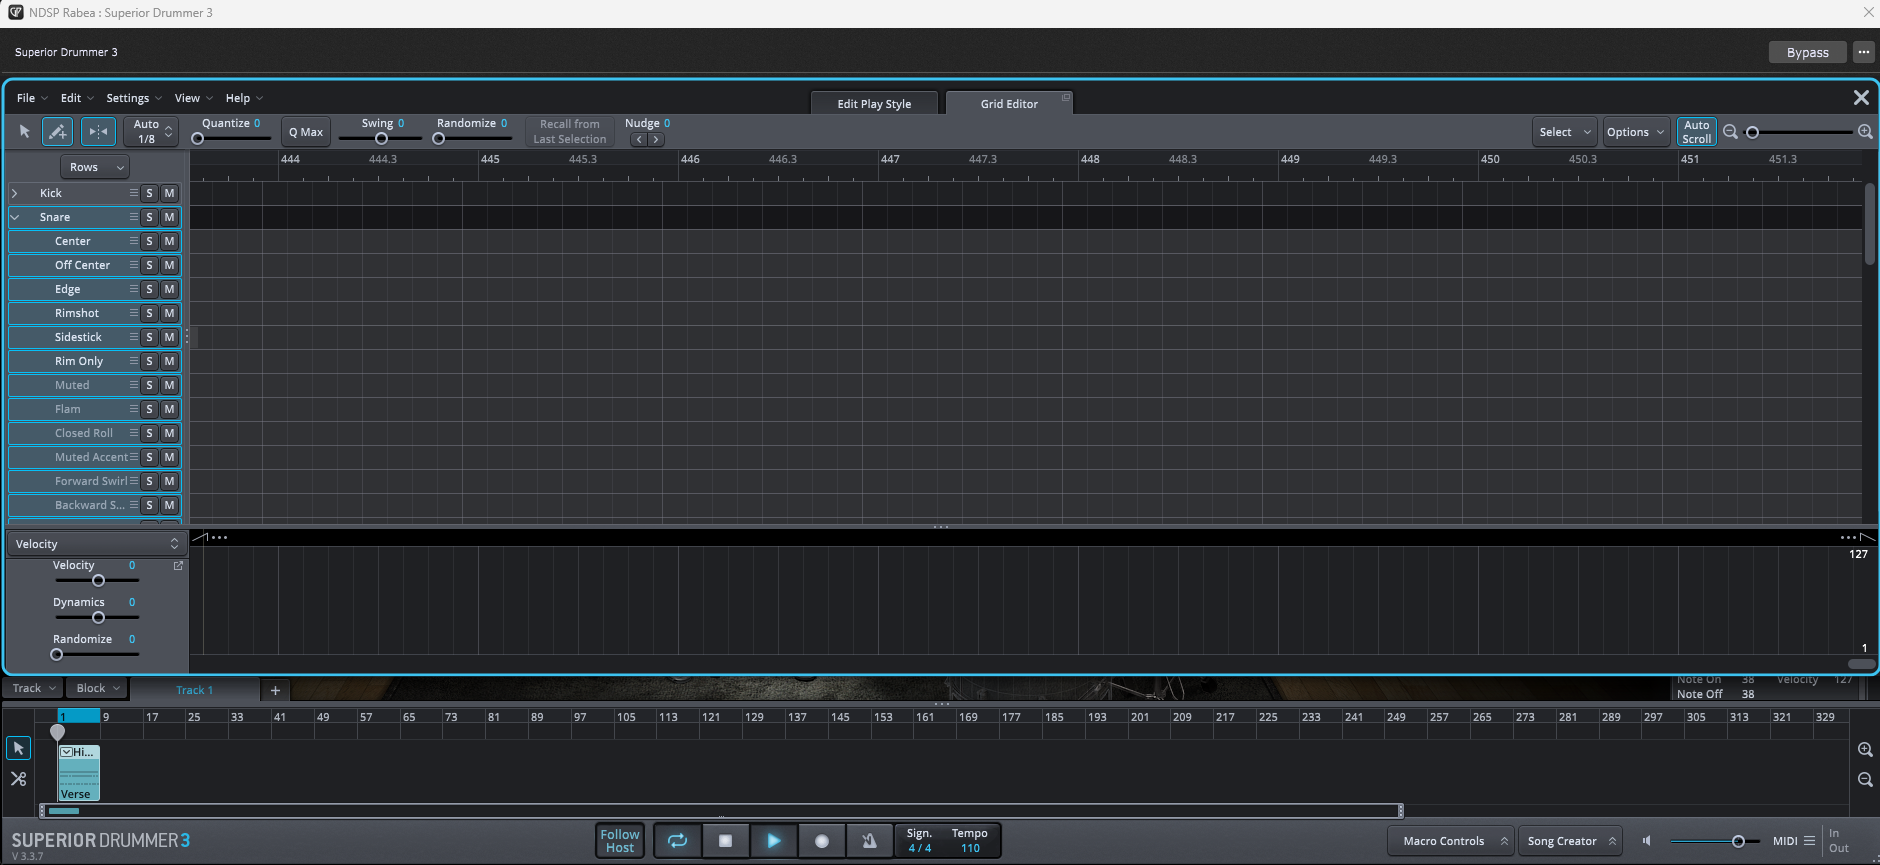Expand the Kick row
Viewport: 1880px width, 865px height.
14,193
